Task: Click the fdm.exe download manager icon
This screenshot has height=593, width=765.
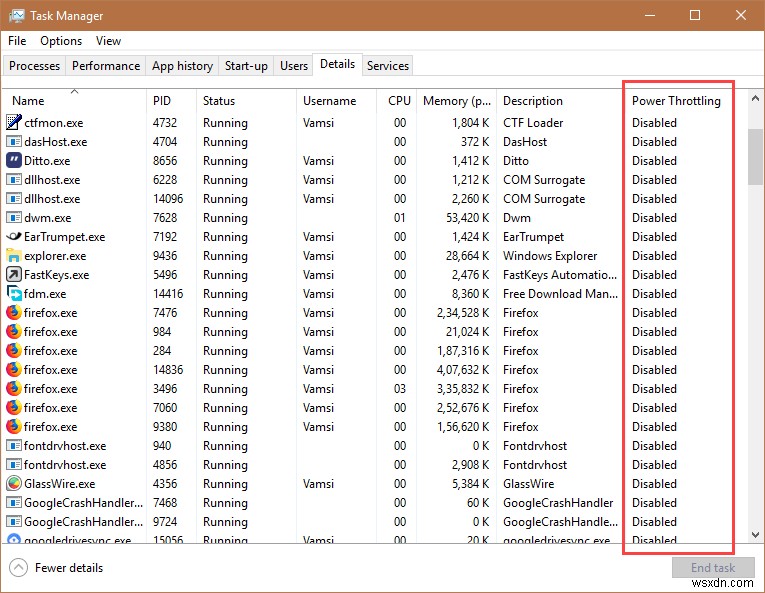Action: coord(14,293)
